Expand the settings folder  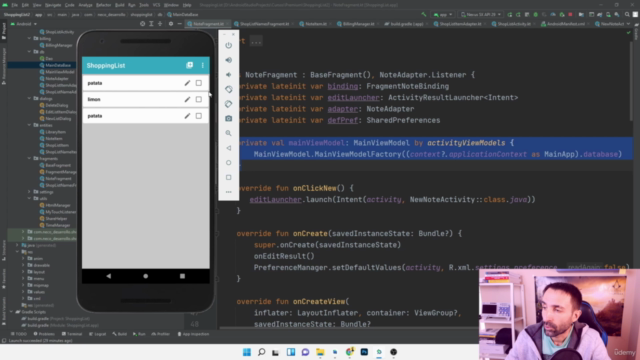pyautogui.click(x=29, y=191)
